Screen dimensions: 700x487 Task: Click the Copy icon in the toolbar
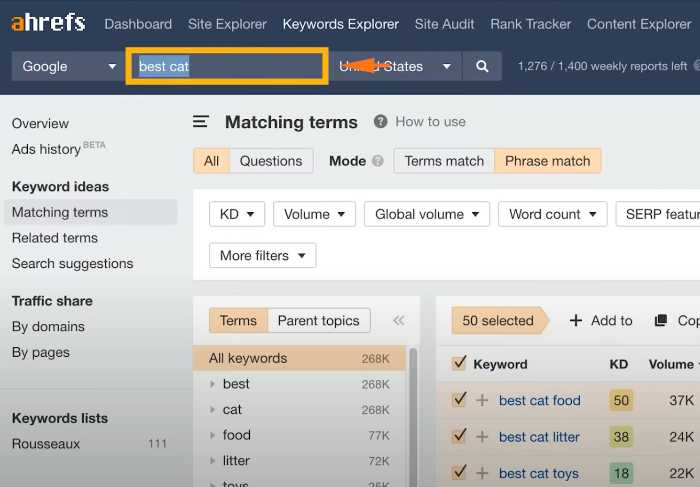(661, 320)
